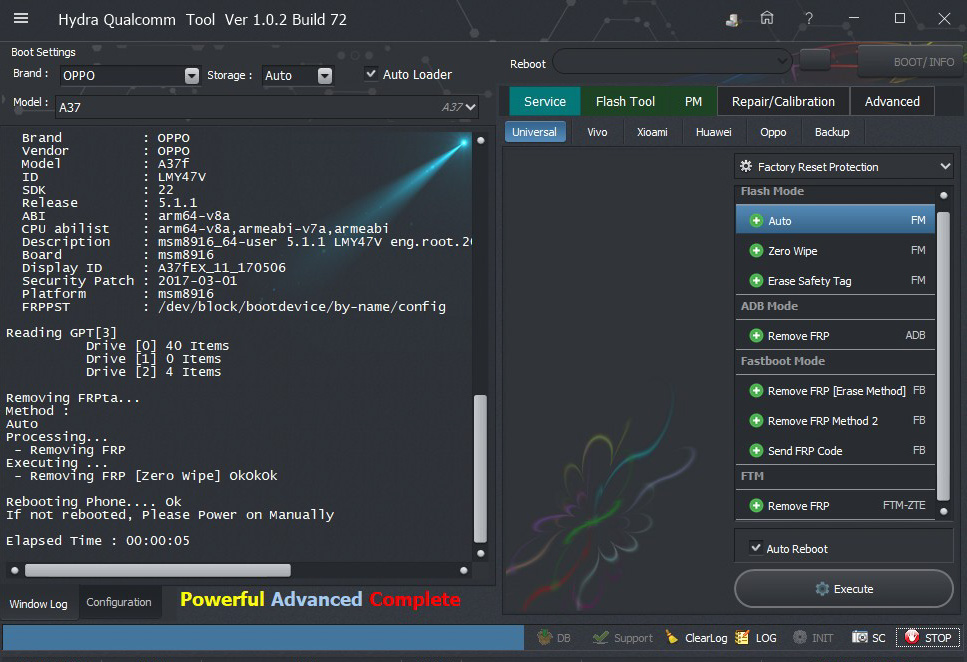This screenshot has width=967, height=662.
Task: Expand the Model A37 dropdown
Action: click(x=471, y=107)
